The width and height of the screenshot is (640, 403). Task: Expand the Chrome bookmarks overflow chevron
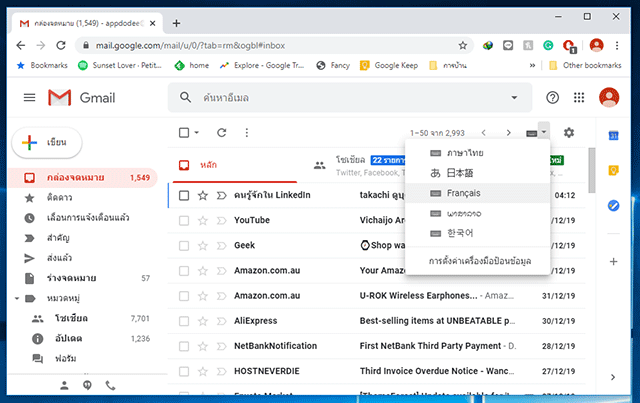532,65
